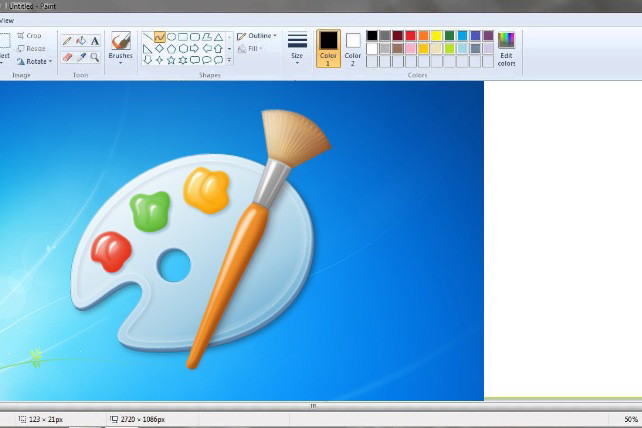Choose the Polygon shape
Screen dimensions: 642x428
point(207,37)
